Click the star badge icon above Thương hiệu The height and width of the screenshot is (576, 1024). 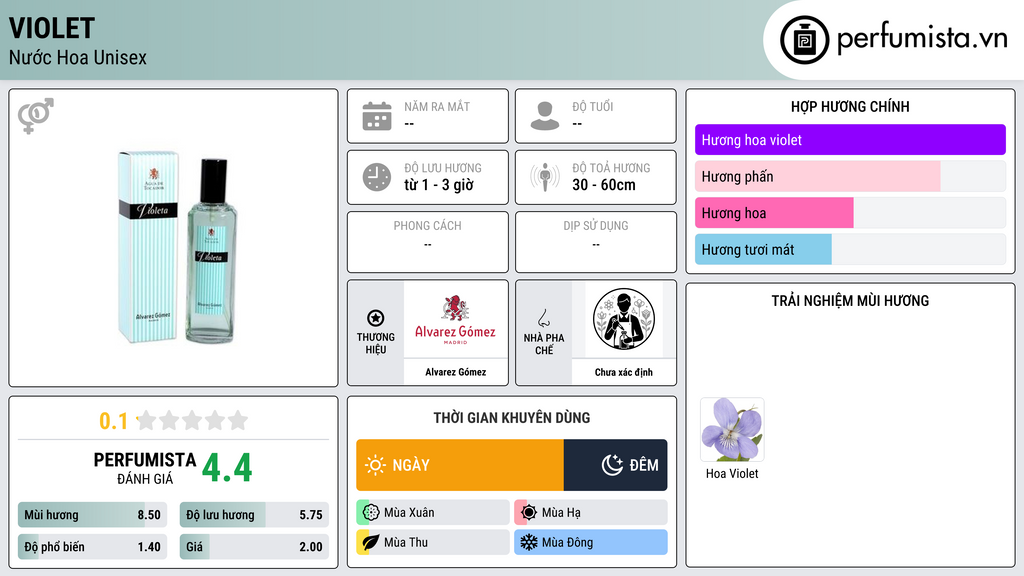click(376, 318)
